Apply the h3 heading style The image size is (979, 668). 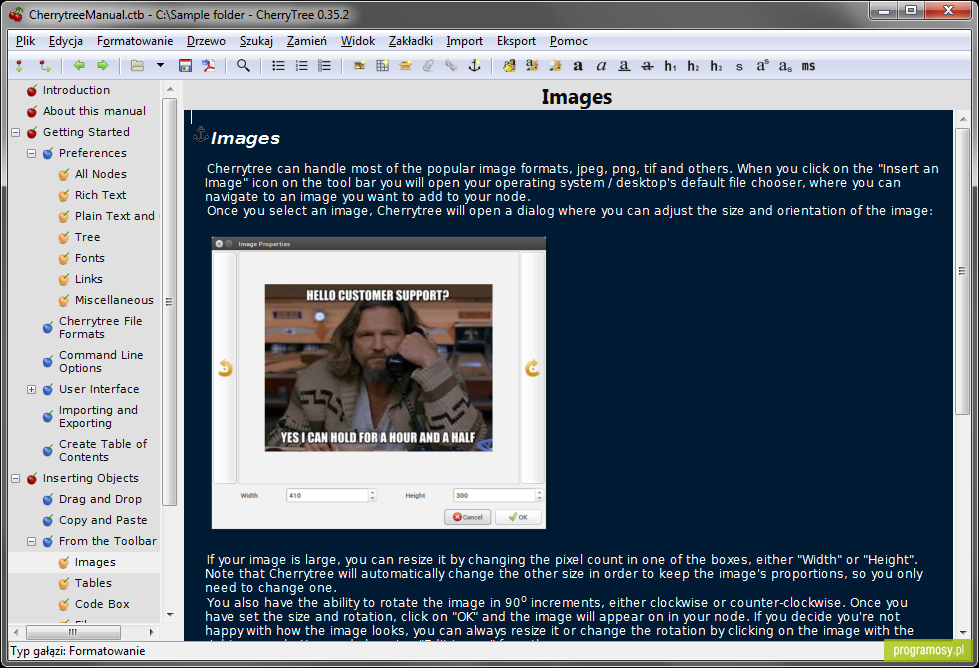tap(717, 66)
